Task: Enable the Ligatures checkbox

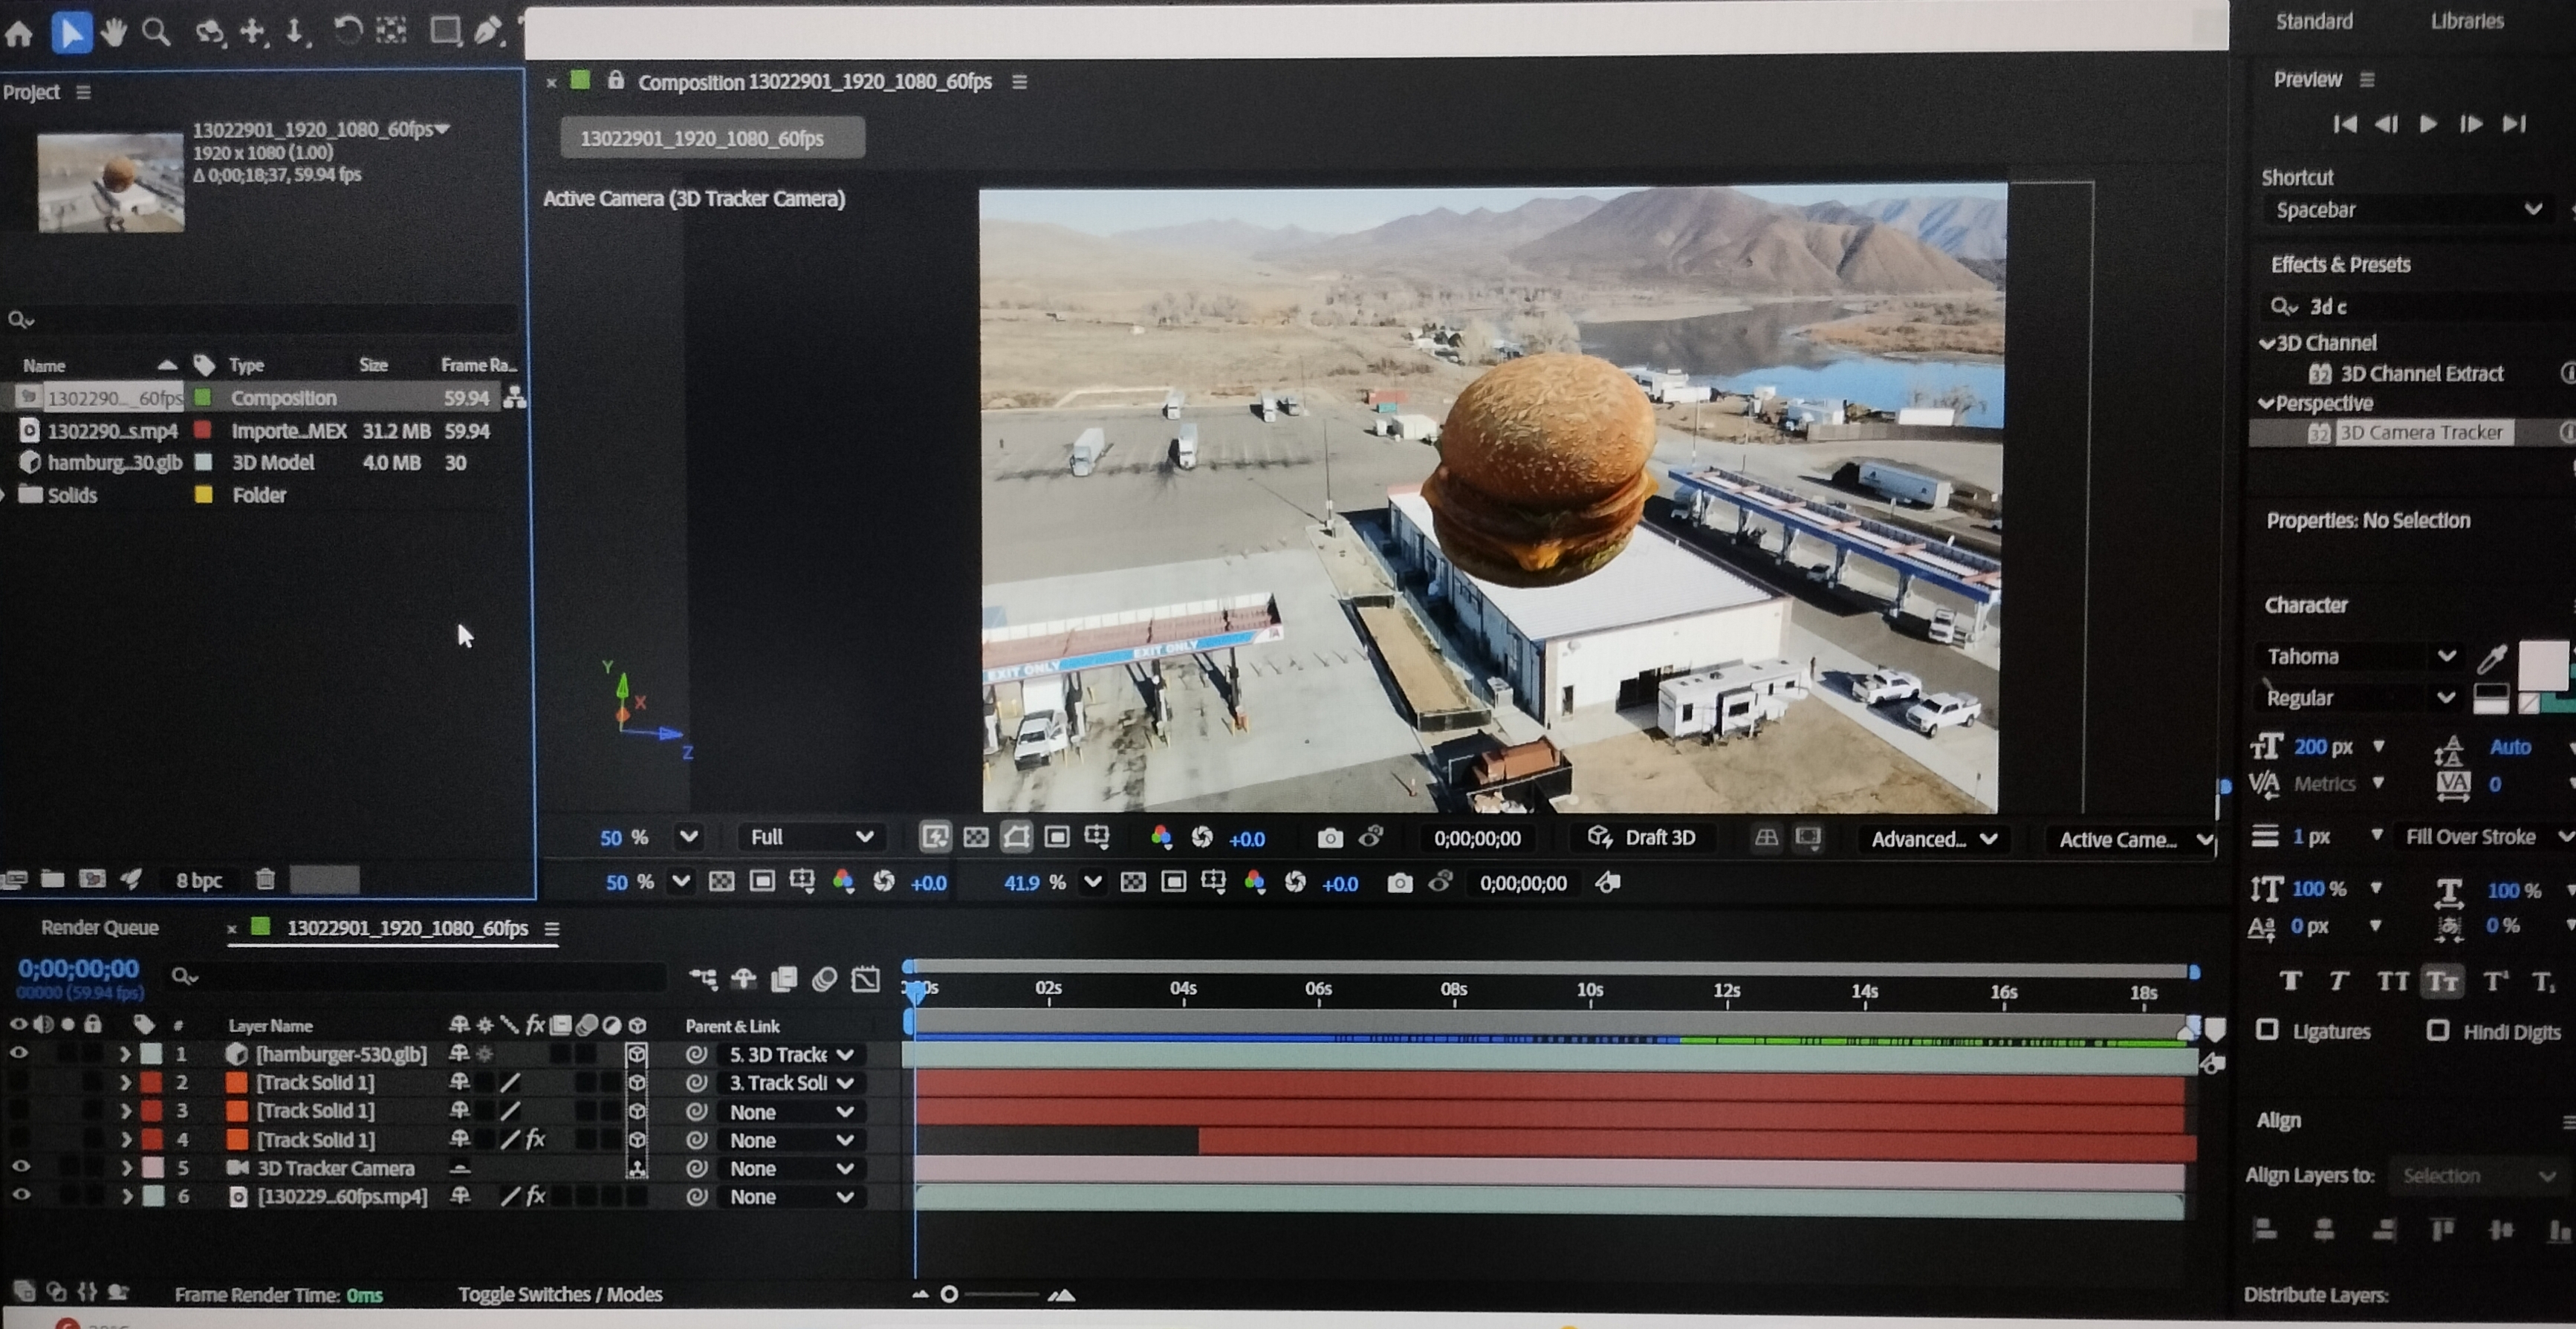Action: (x=2267, y=1030)
